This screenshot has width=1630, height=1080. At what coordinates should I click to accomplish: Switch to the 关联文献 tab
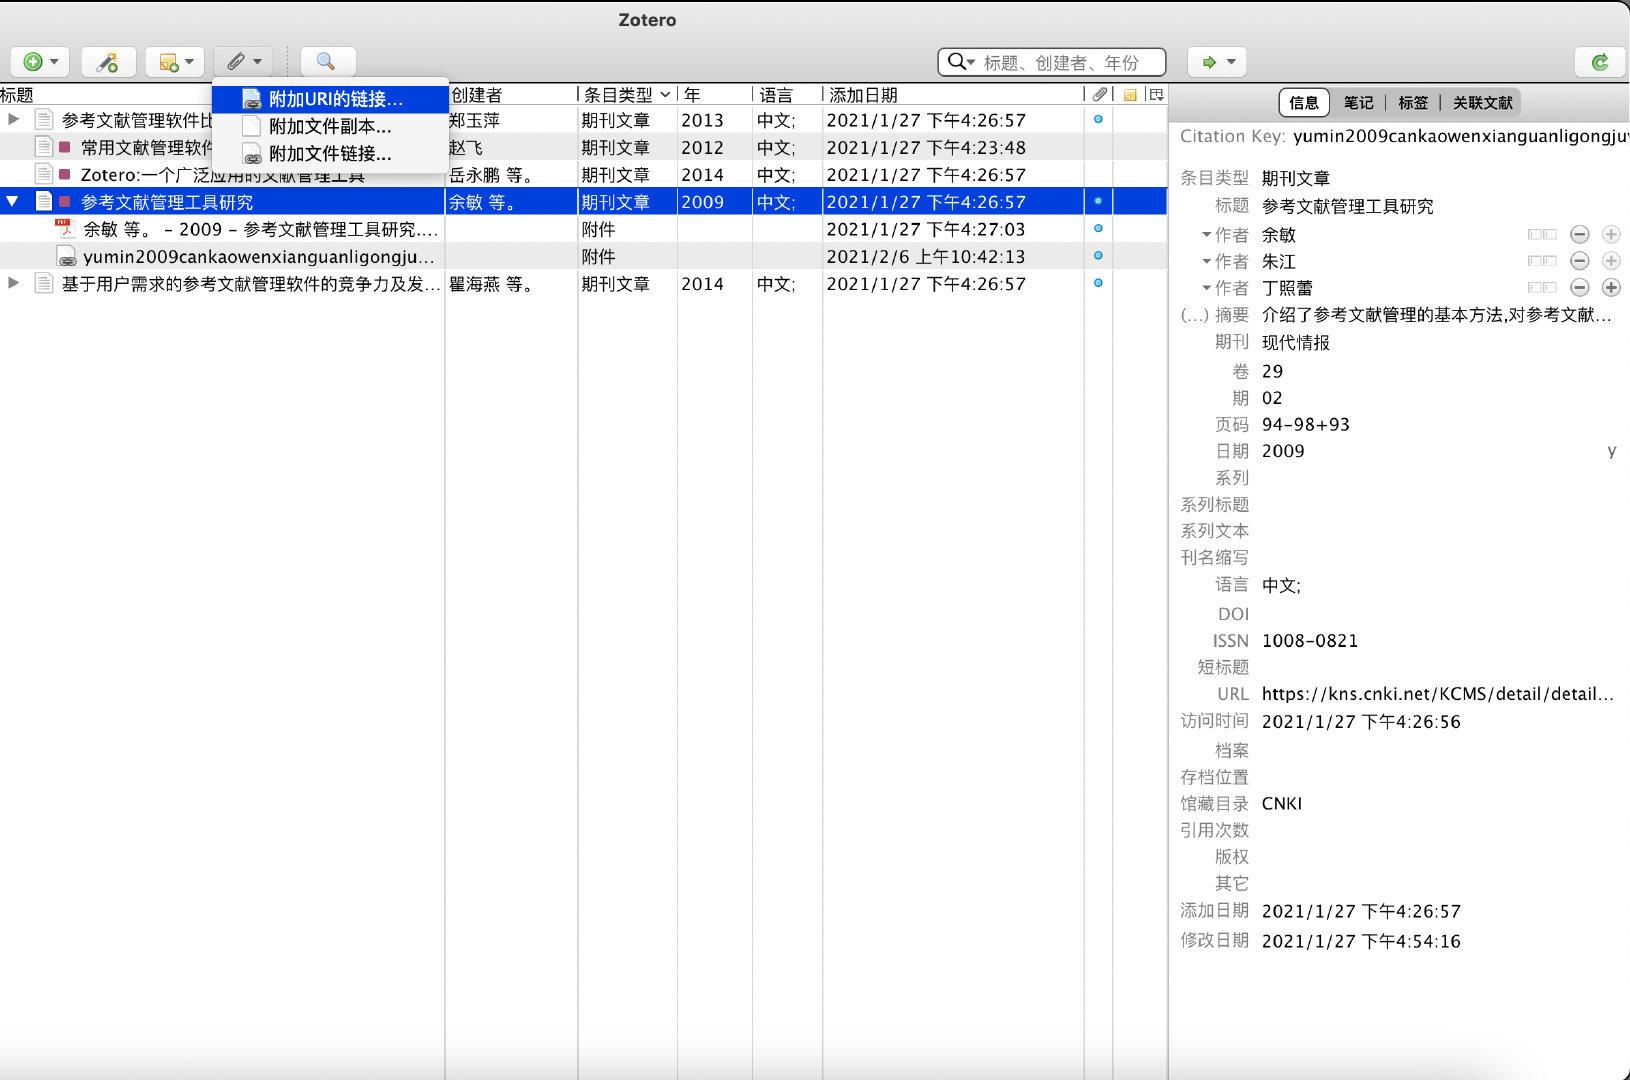pyautogui.click(x=1483, y=102)
